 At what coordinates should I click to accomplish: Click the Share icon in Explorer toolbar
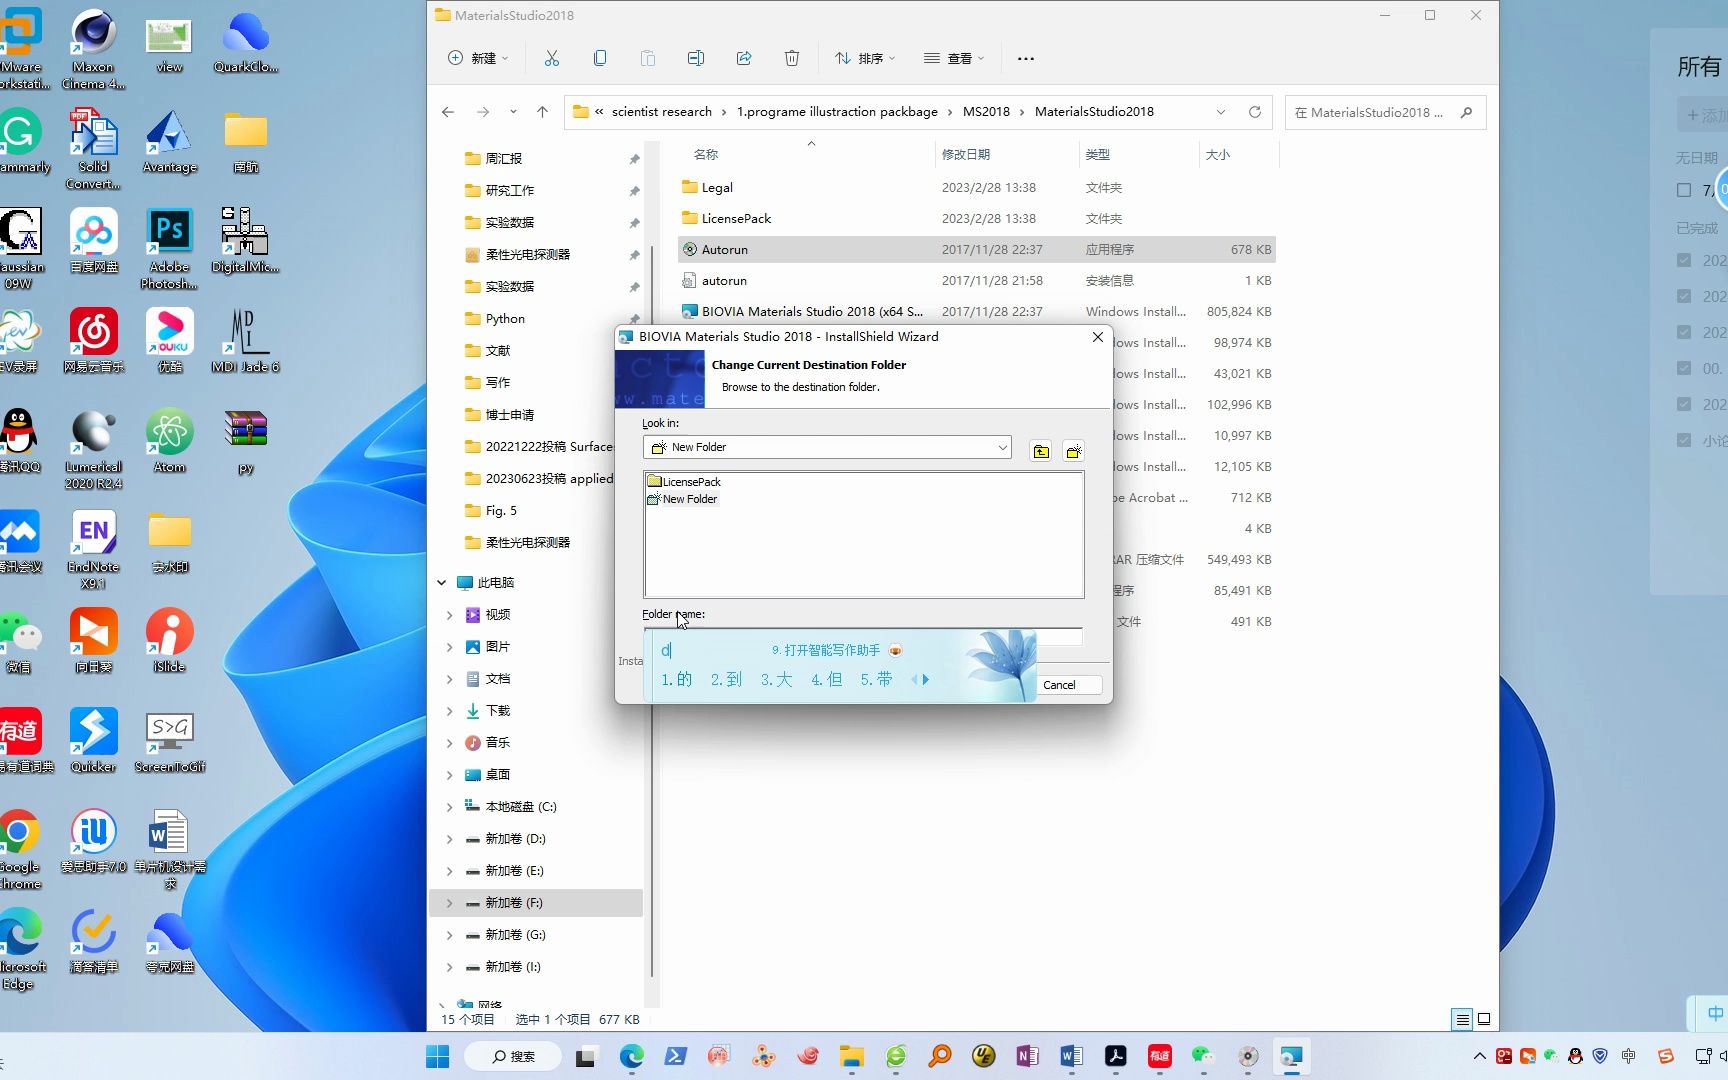point(744,58)
